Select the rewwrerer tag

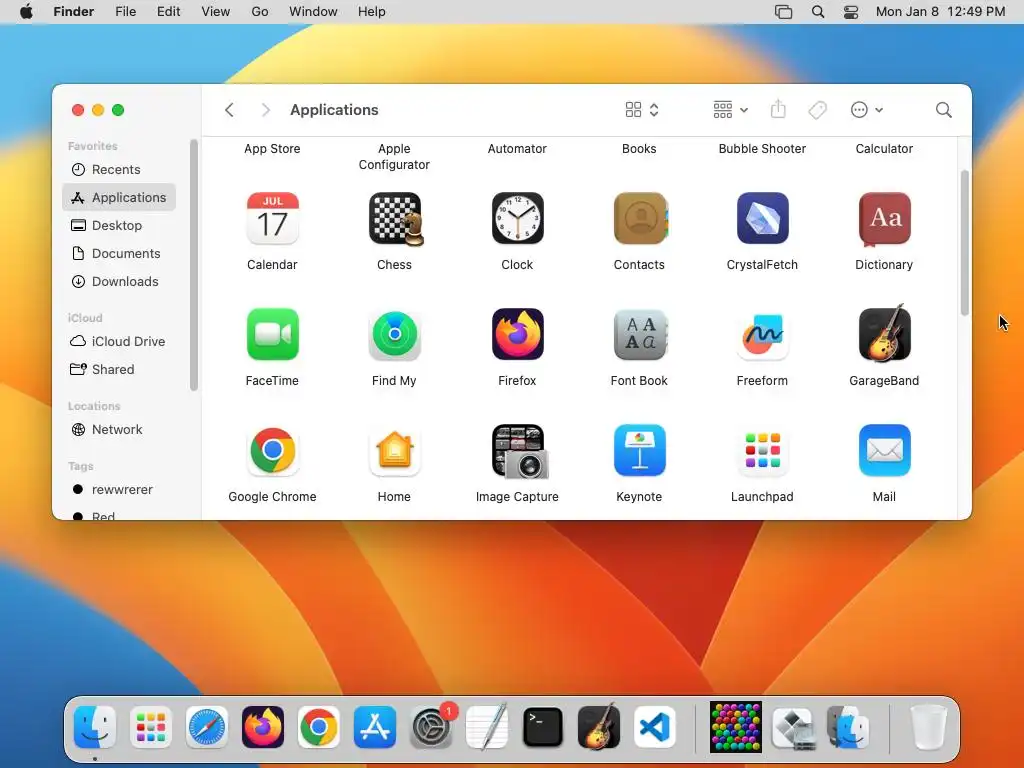[x=119, y=490]
